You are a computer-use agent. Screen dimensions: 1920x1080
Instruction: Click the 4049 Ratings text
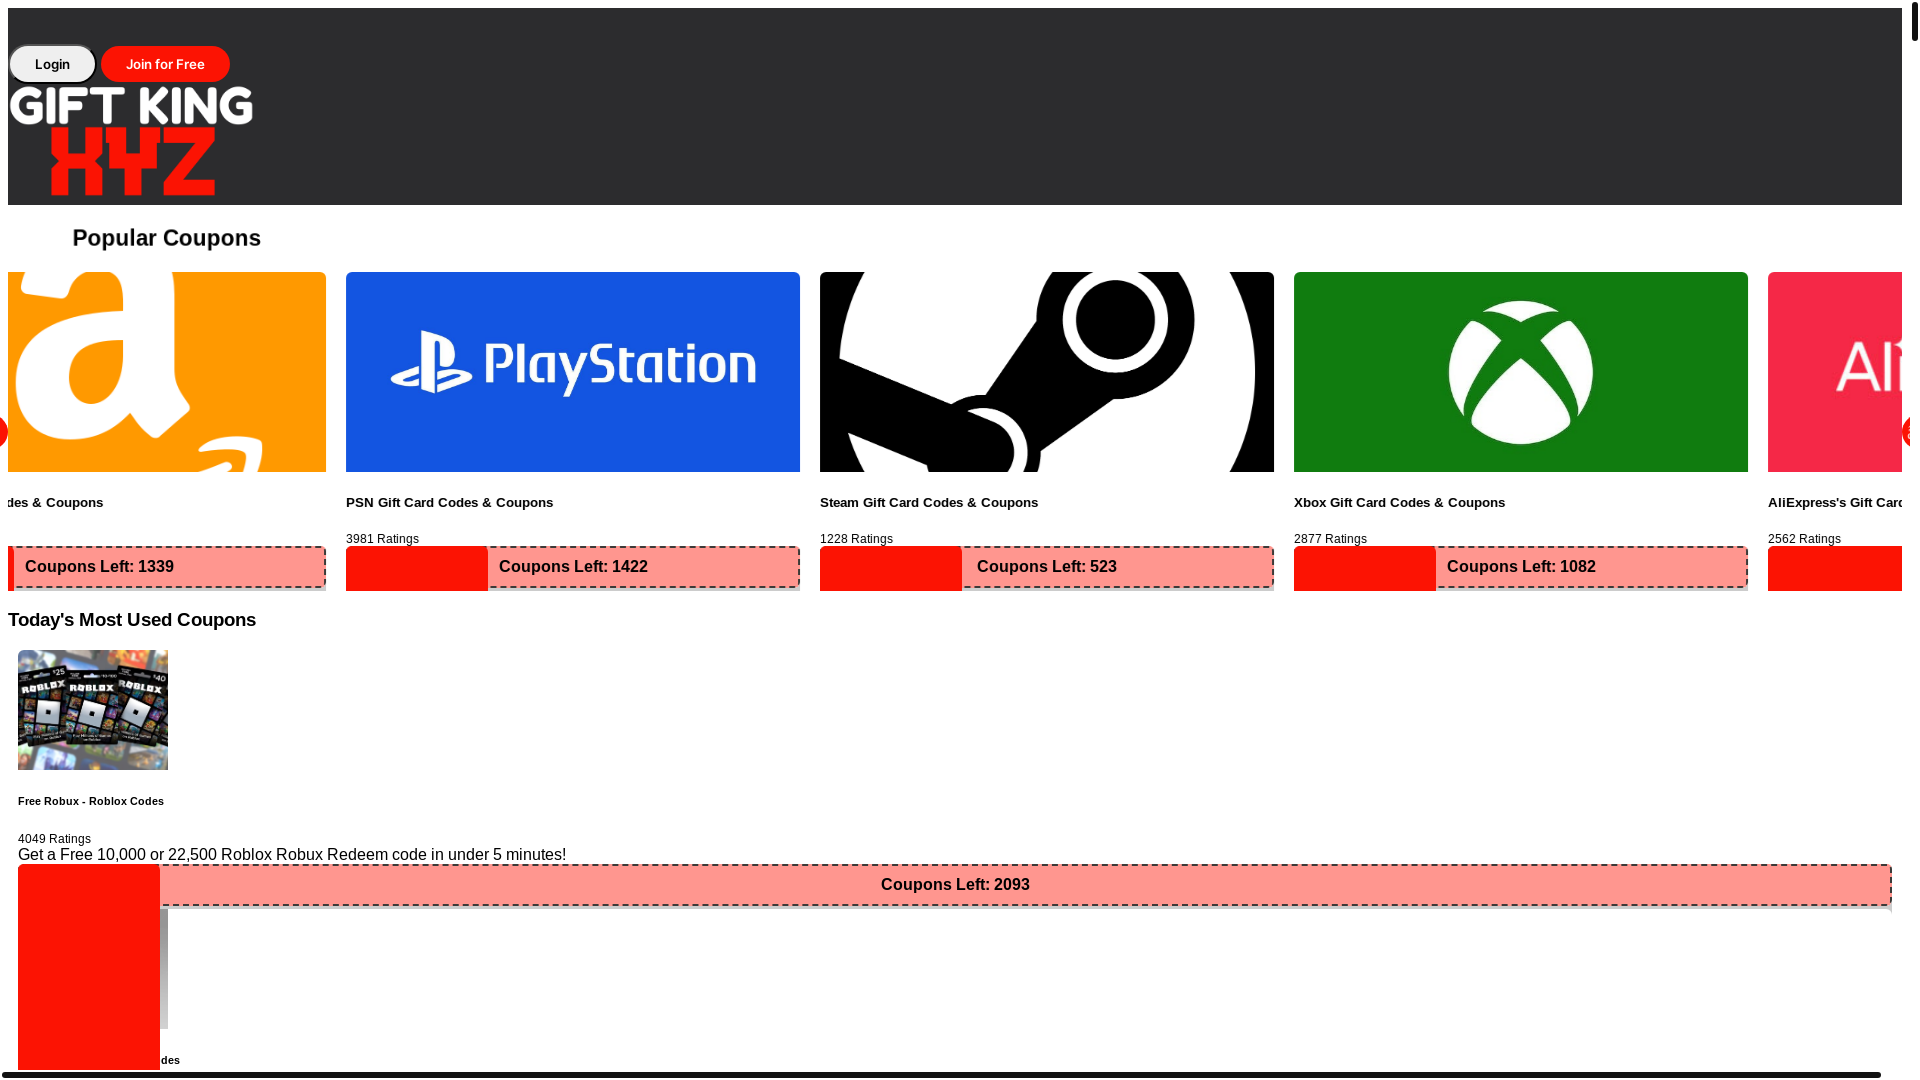click(x=54, y=839)
